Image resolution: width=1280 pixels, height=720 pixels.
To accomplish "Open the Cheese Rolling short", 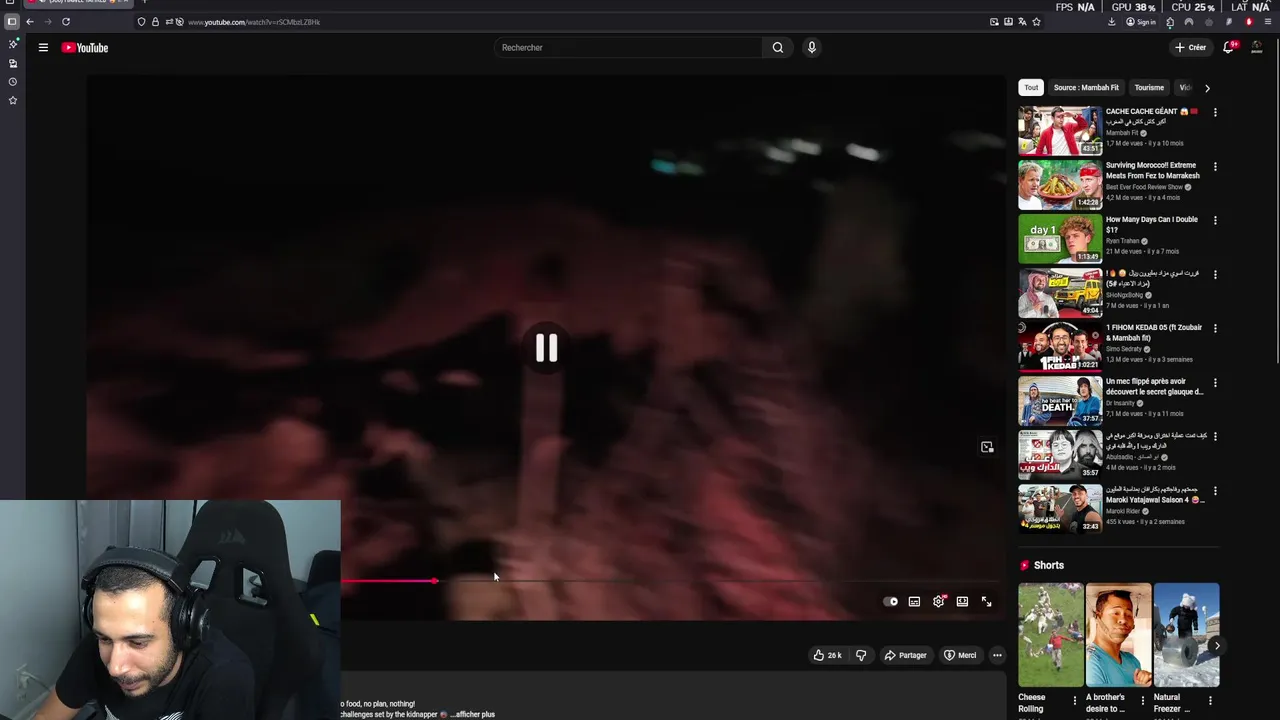I will coord(1050,634).
